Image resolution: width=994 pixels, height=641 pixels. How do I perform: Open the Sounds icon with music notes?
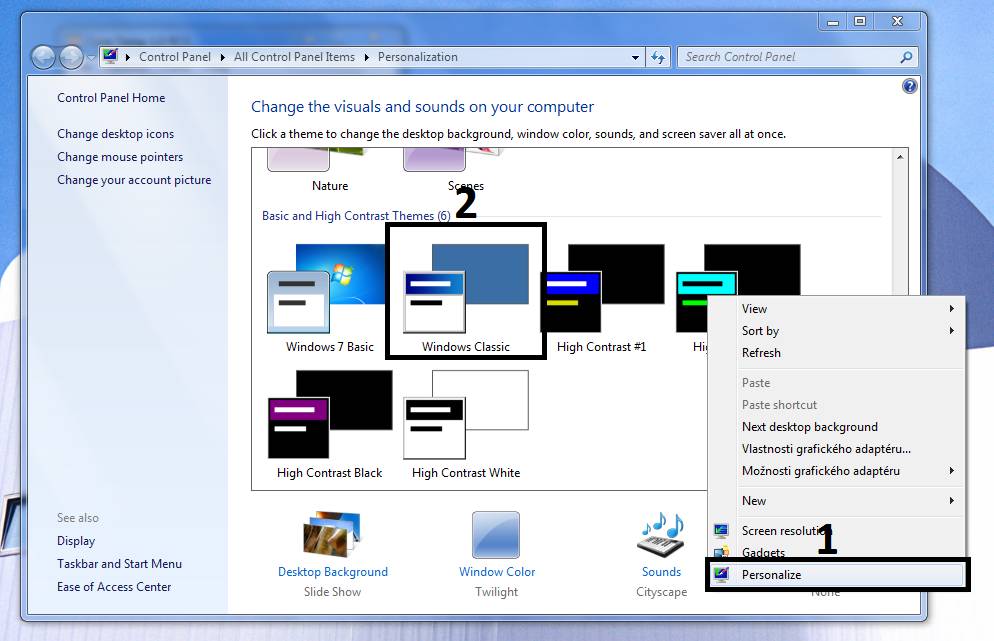(661, 534)
